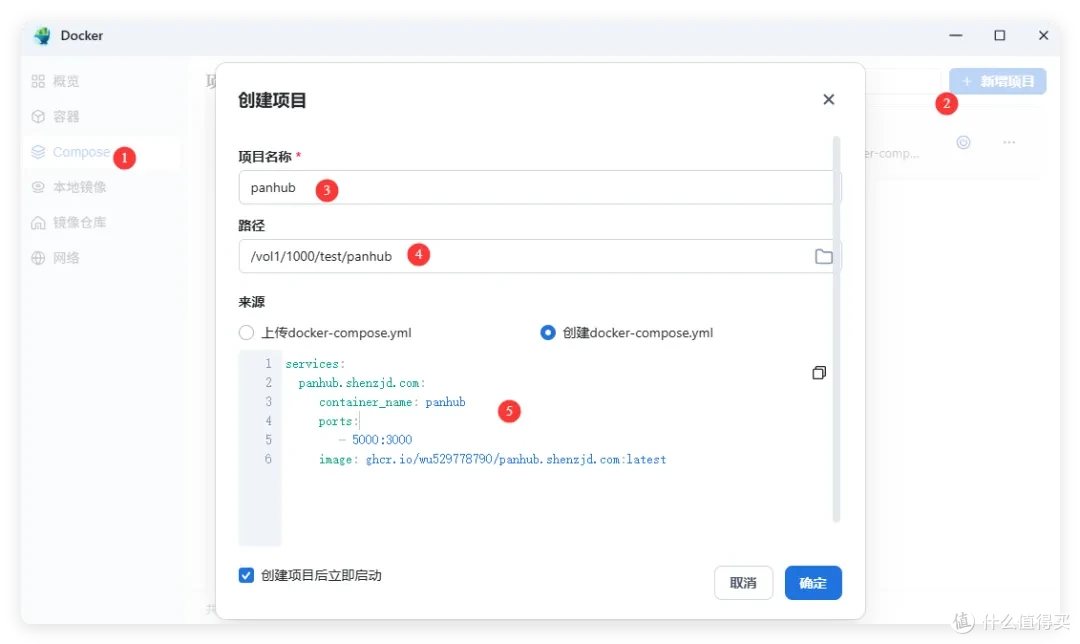Click the Docker whale app icon

pos(43,35)
